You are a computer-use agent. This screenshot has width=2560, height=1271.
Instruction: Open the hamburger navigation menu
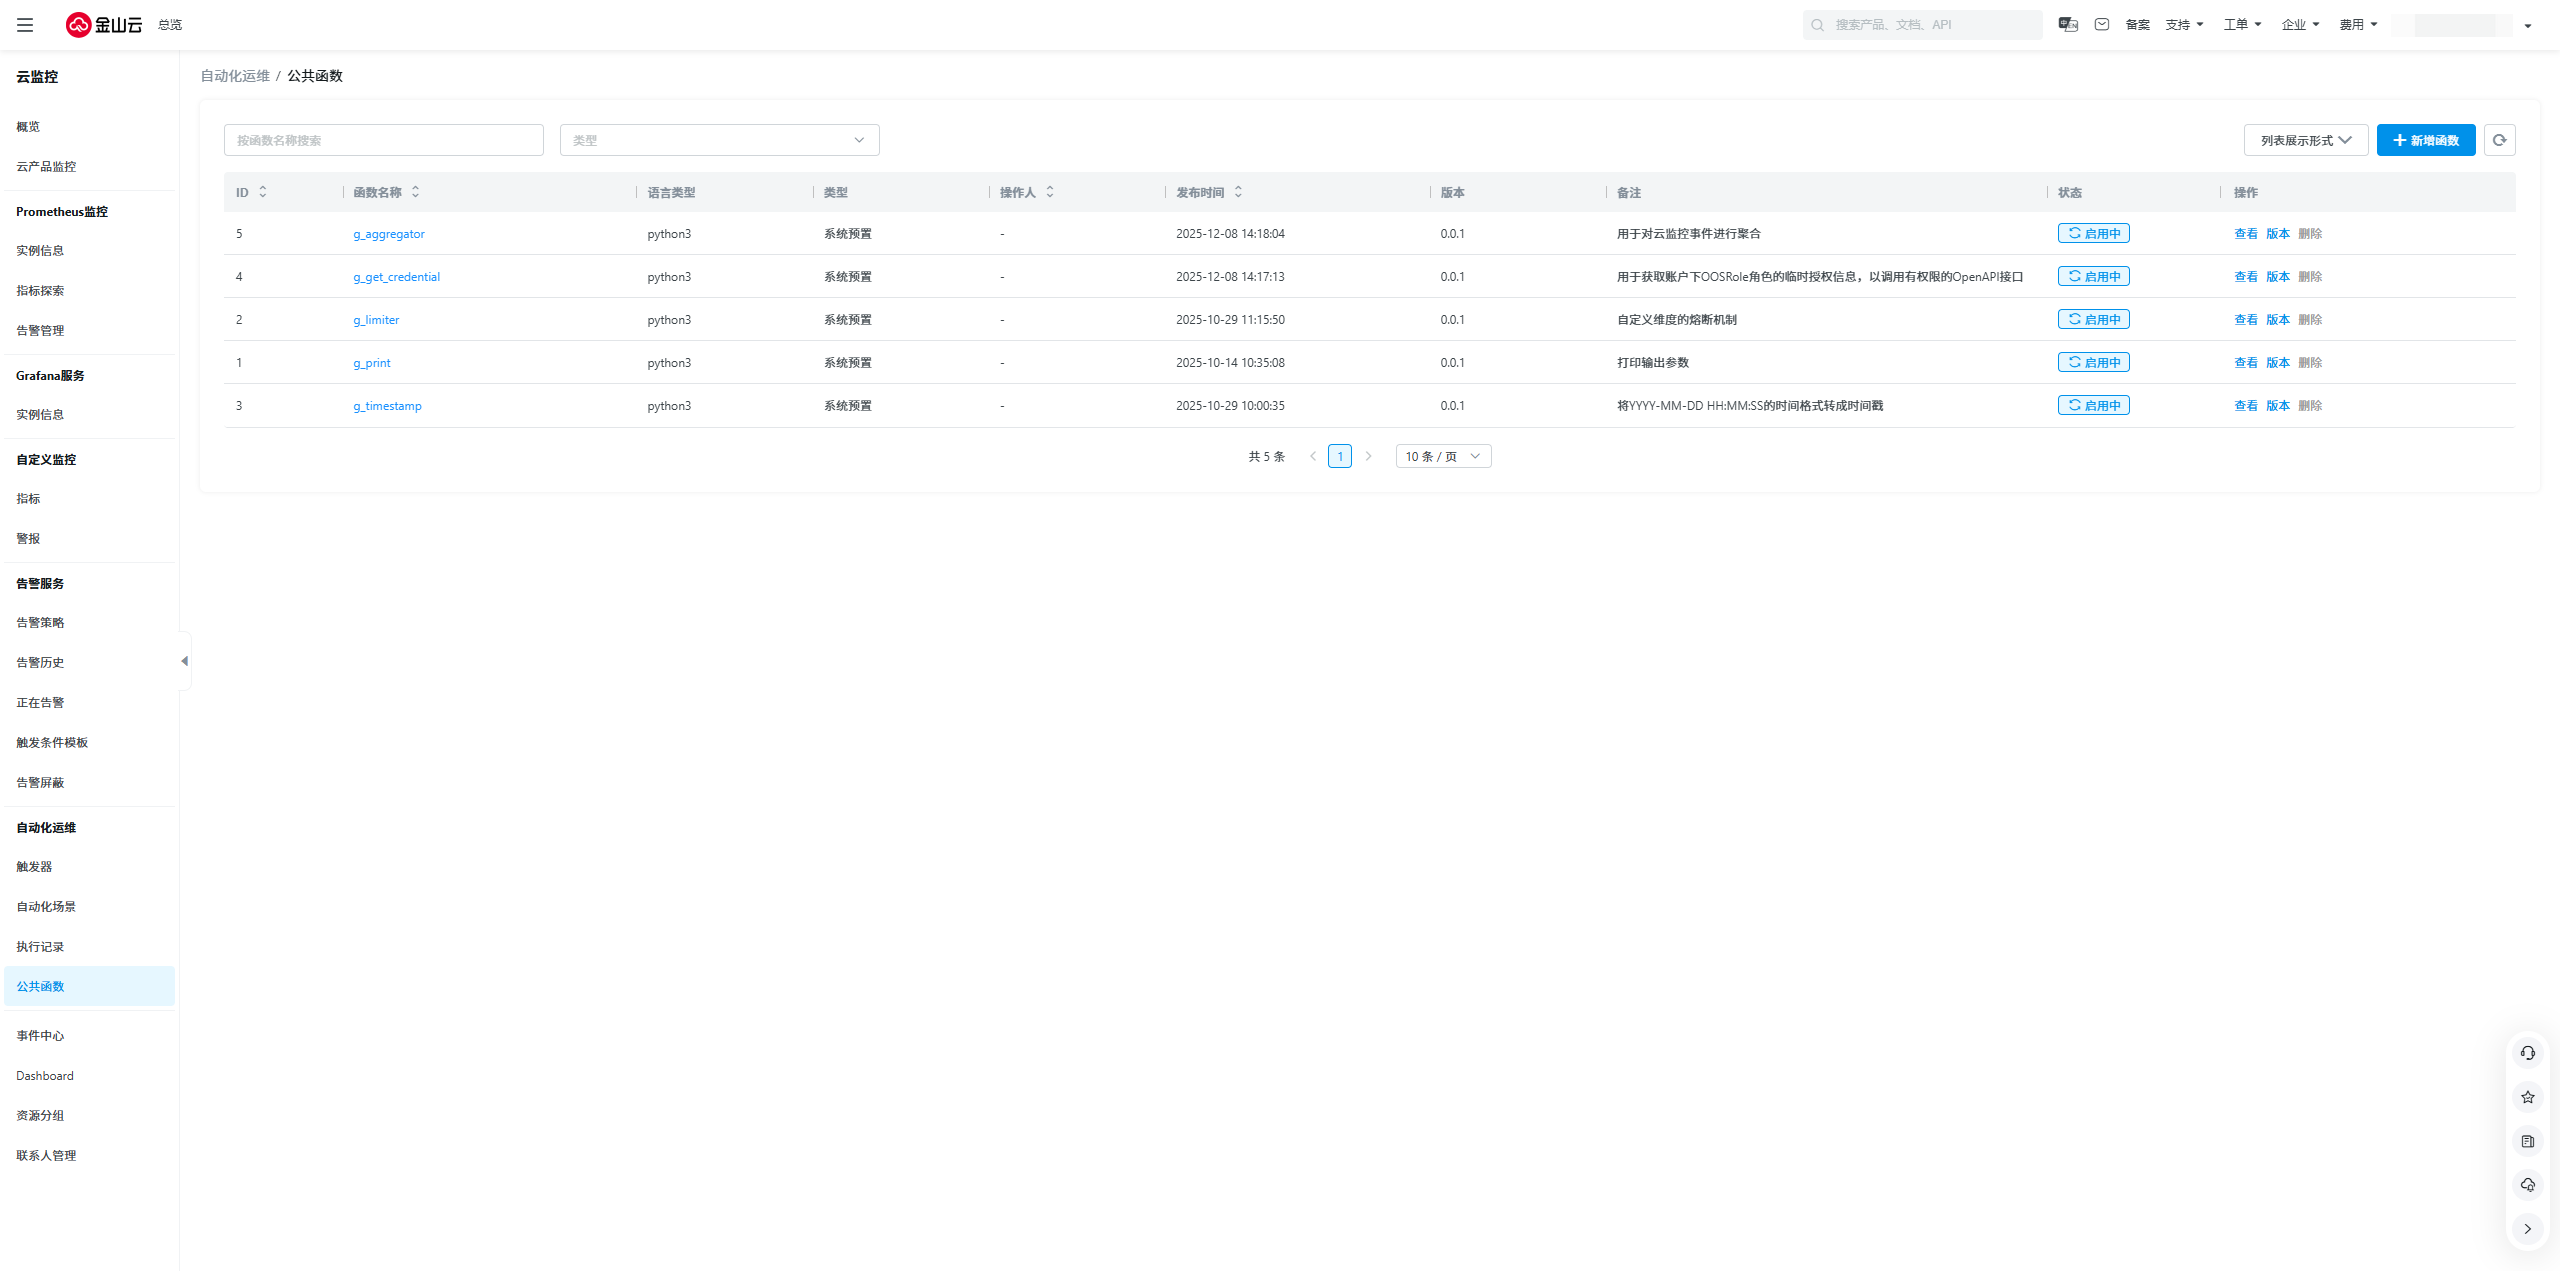click(25, 25)
